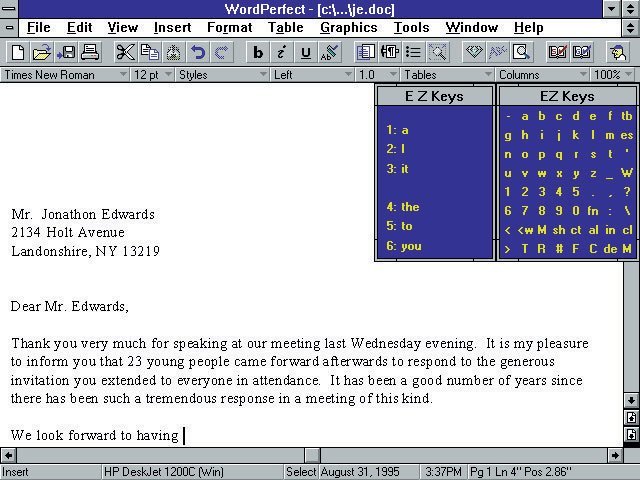
Task: Print the document with printer icon
Action: click(x=90, y=52)
